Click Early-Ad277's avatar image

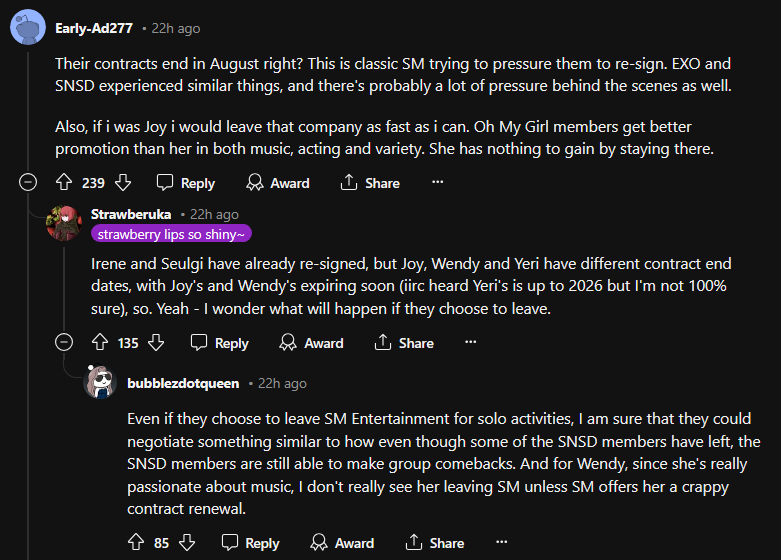point(27,27)
